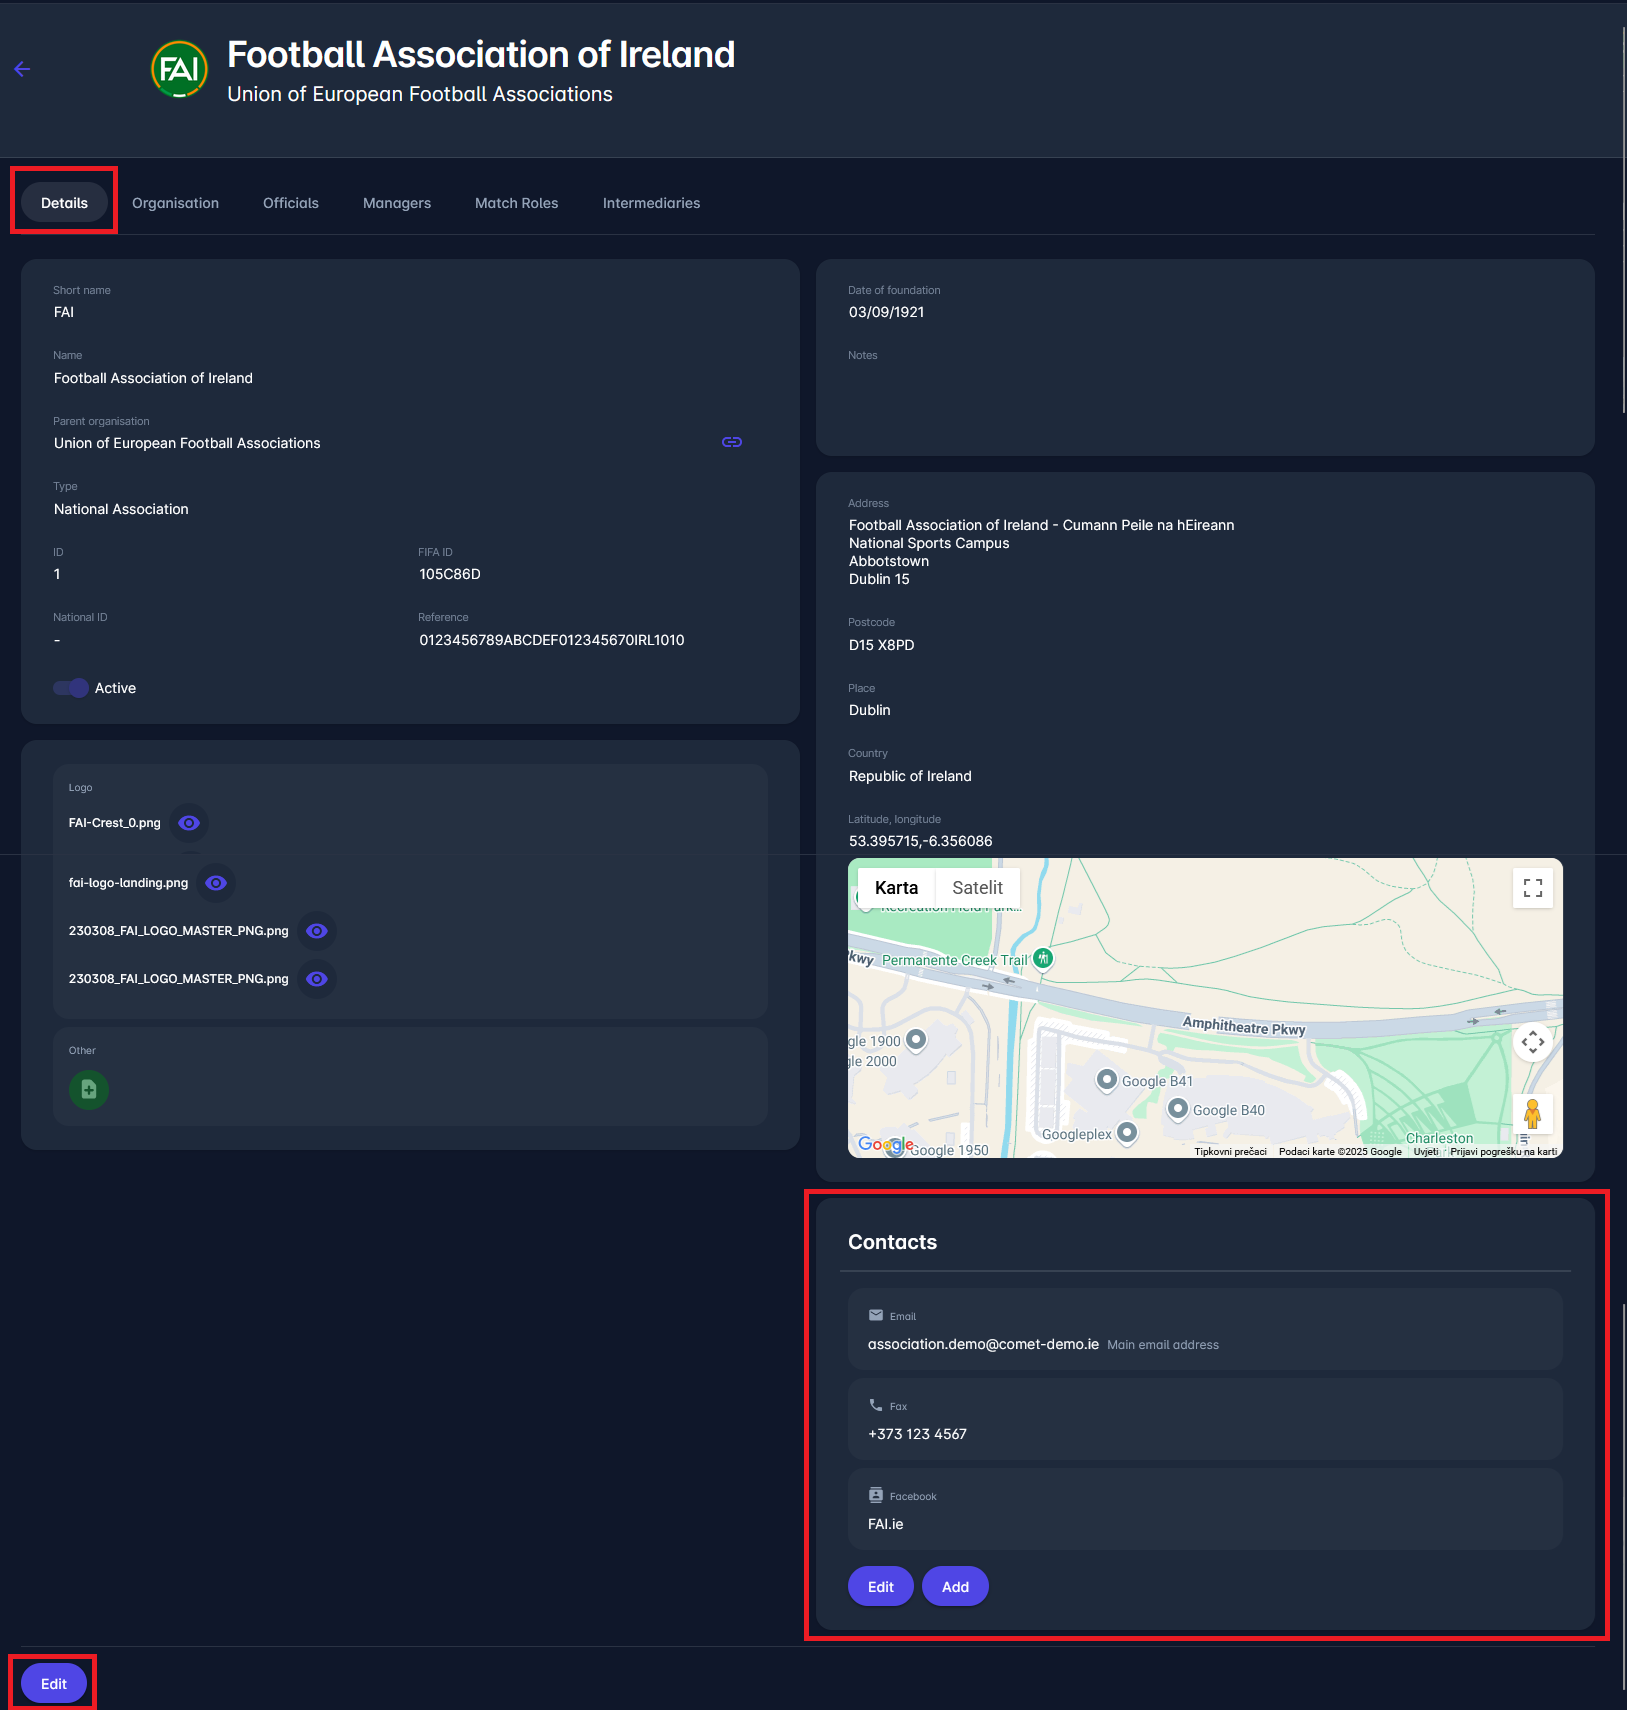
Task: Open the Organisation tab
Action: click(175, 203)
